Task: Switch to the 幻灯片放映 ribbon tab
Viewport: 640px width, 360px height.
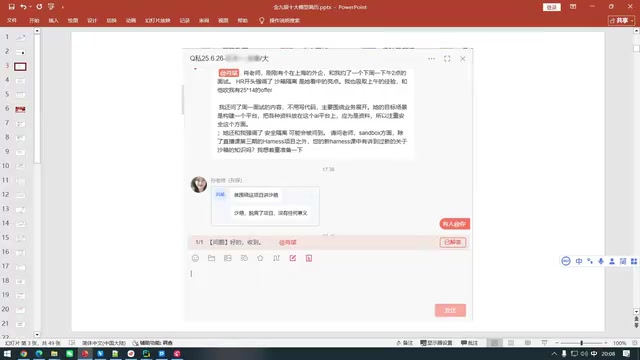Action: tap(158, 20)
